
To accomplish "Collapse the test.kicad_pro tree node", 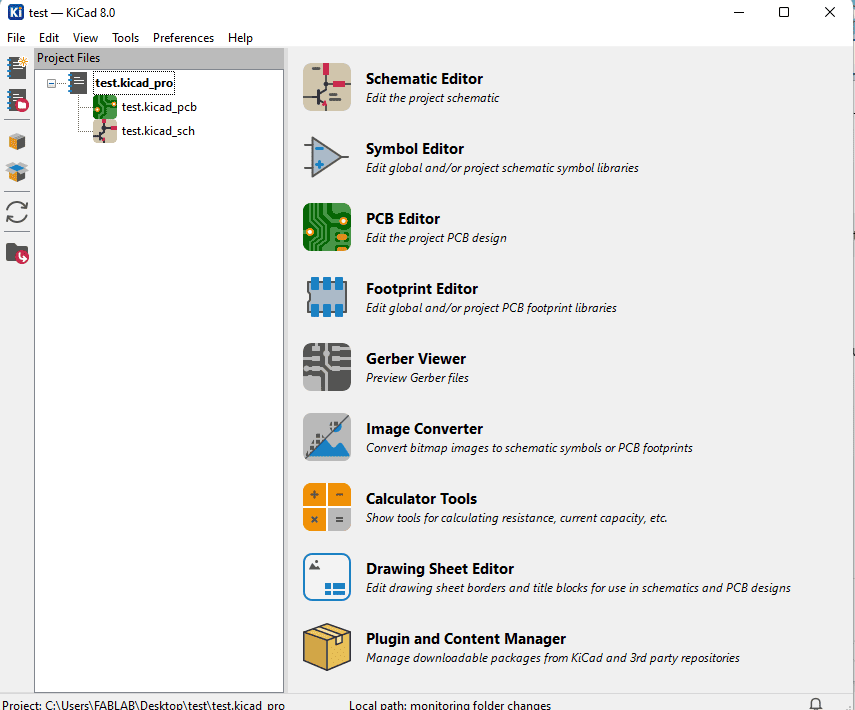I will [x=51, y=83].
